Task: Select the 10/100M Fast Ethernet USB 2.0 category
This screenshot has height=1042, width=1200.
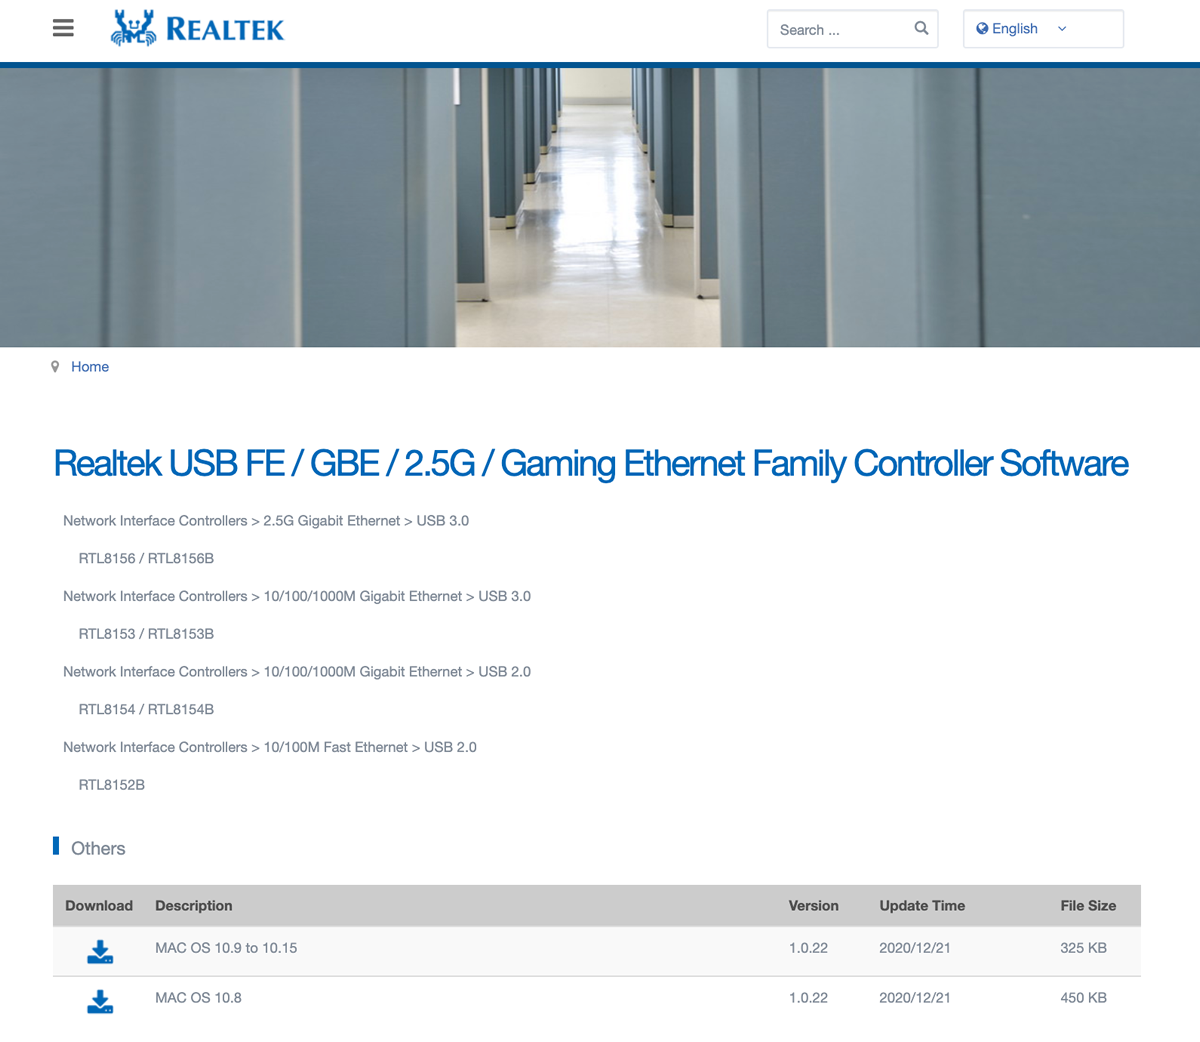Action: click(x=270, y=747)
